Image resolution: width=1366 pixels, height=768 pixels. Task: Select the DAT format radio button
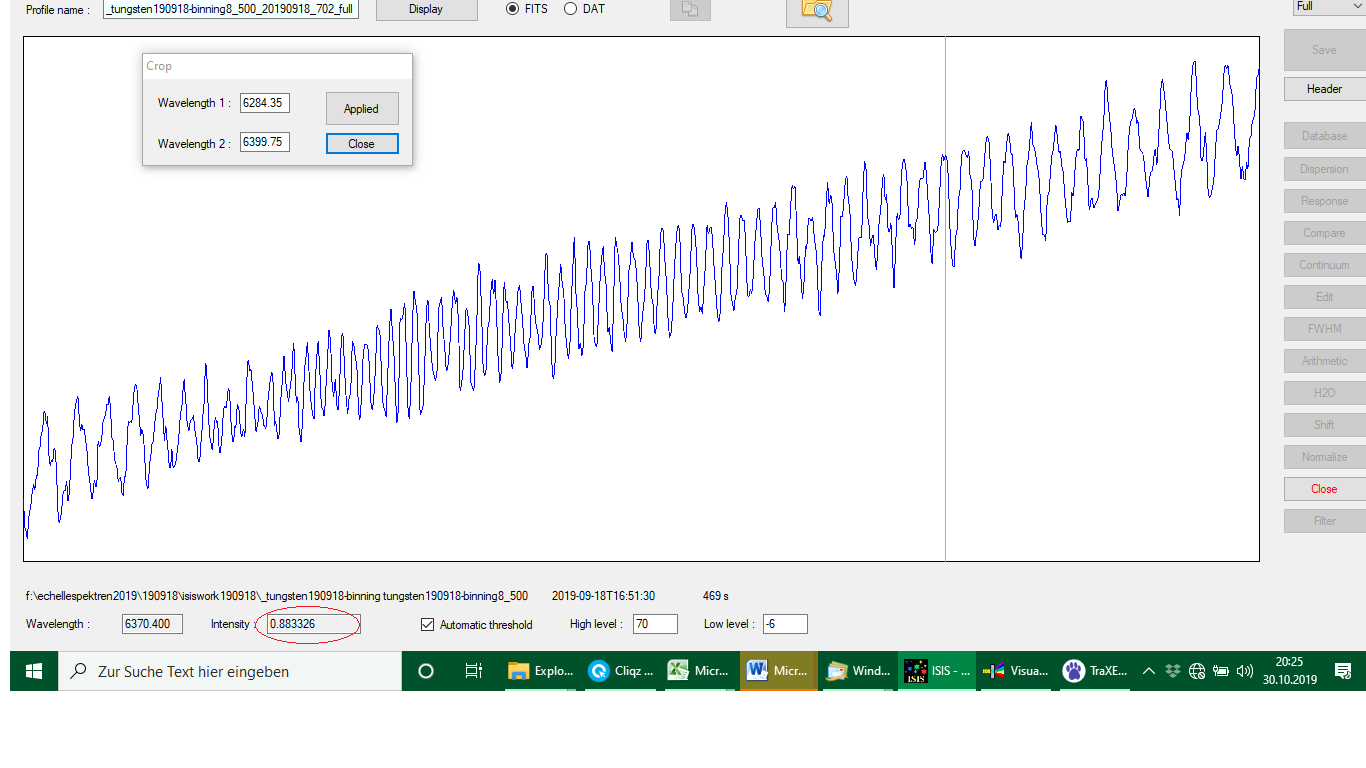pos(571,9)
